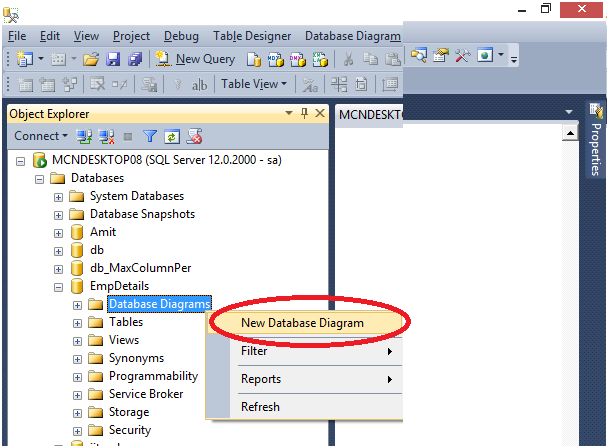Screen dimensions: 609x448
Task: Click the Analysis Services MDX Query icon
Action: point(276,59)
